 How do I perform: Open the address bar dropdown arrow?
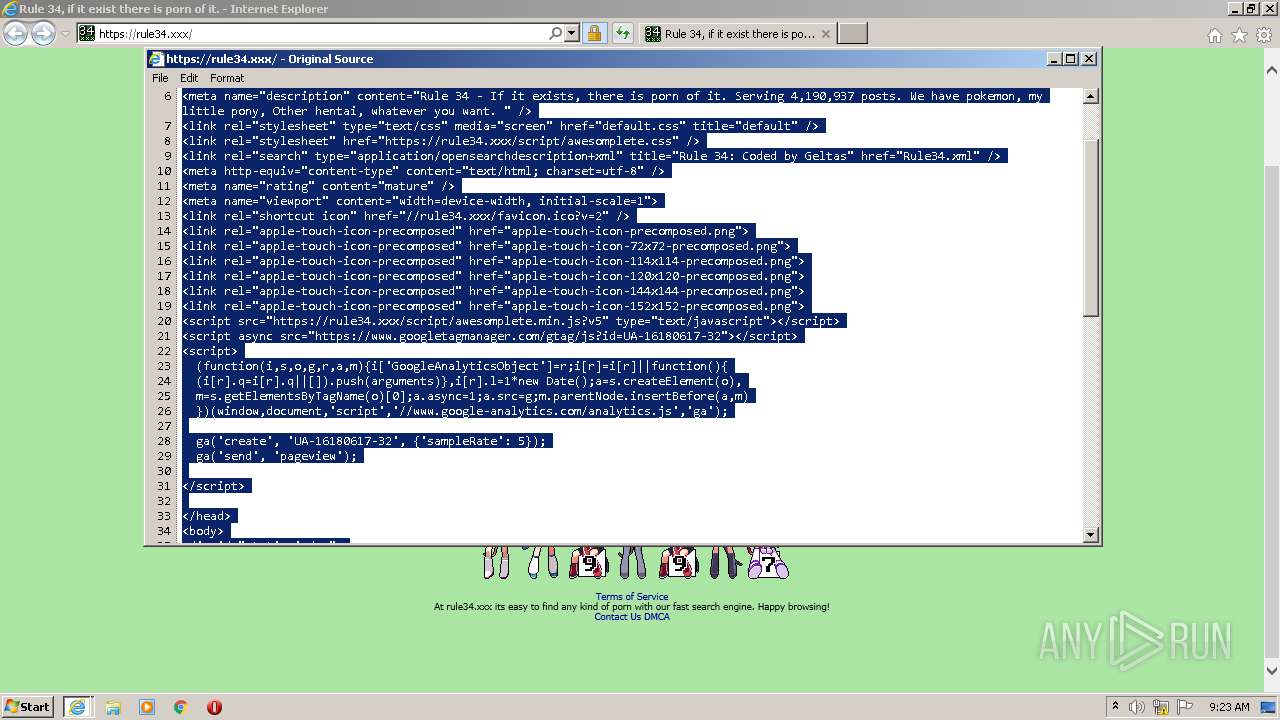(x=572, y=33)
